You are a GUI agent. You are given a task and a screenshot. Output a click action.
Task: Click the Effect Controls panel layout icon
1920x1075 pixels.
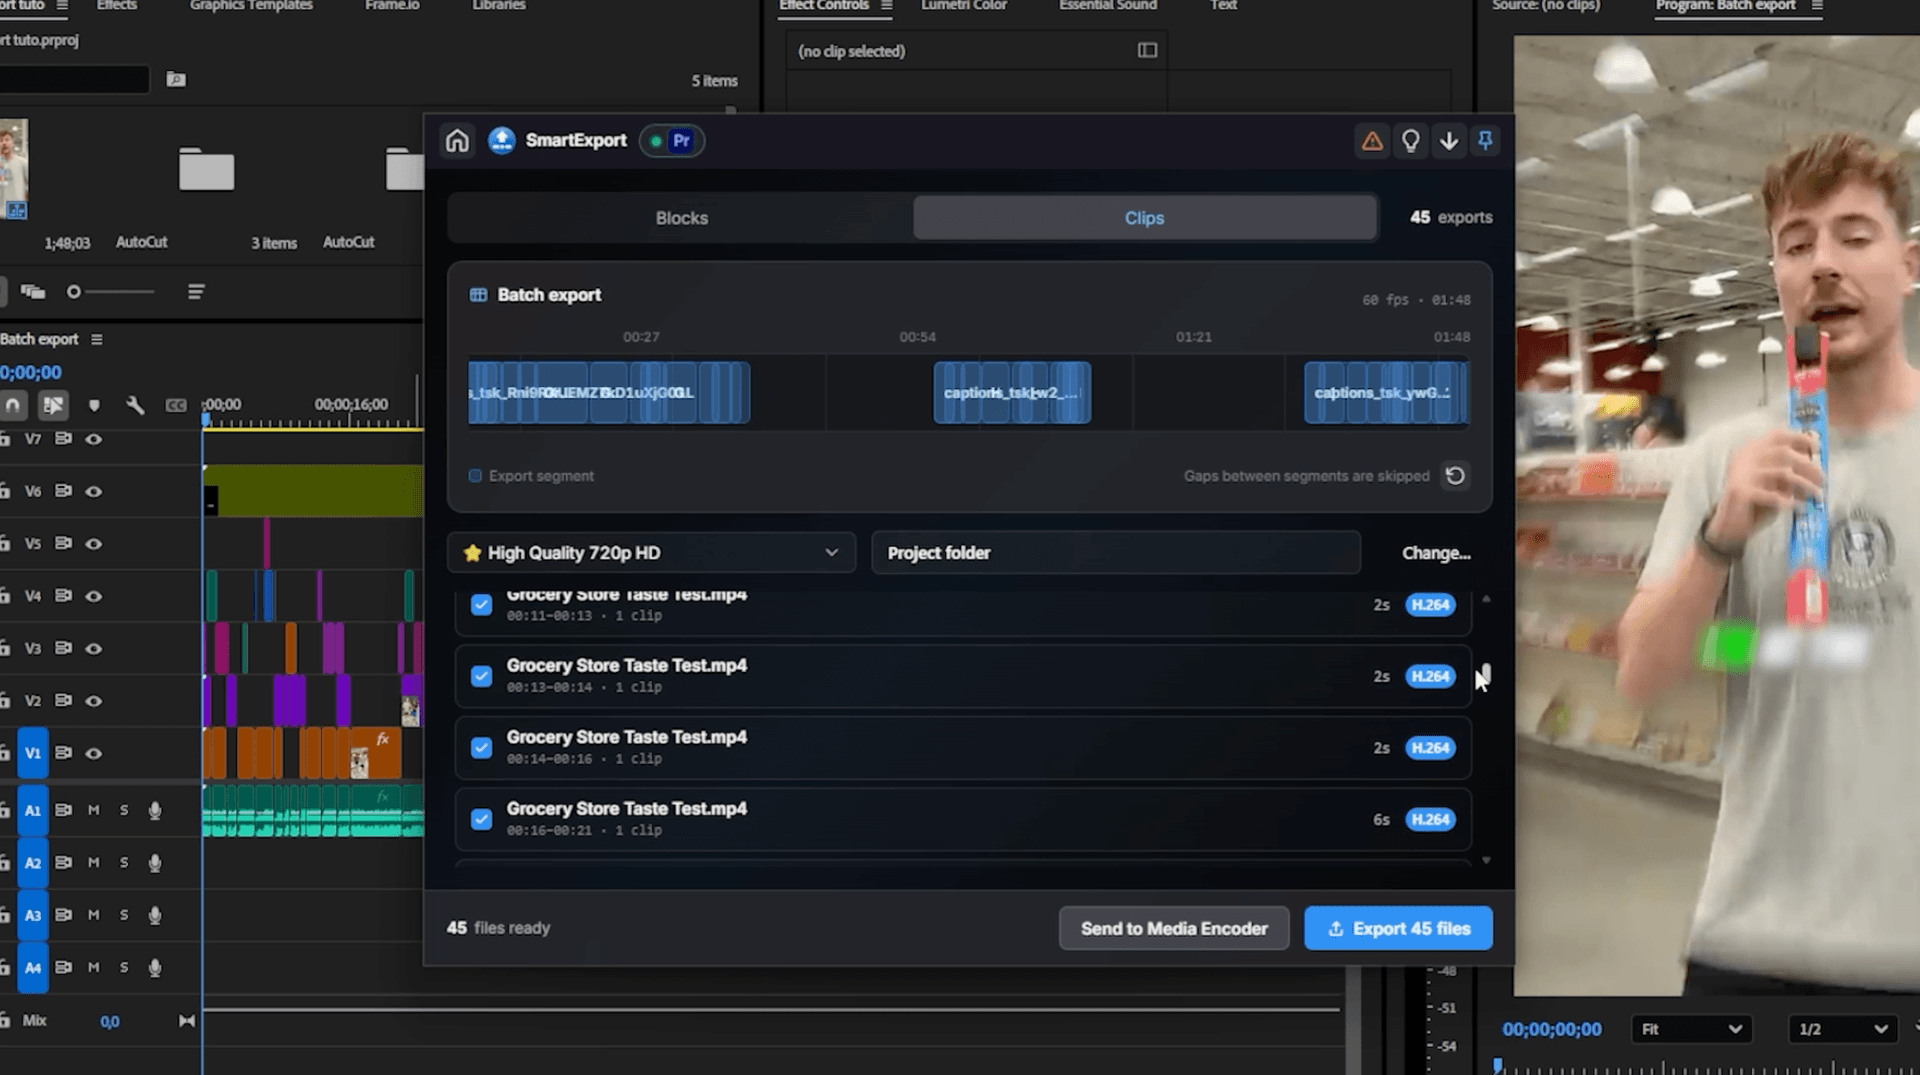[x=1147, y=51]
